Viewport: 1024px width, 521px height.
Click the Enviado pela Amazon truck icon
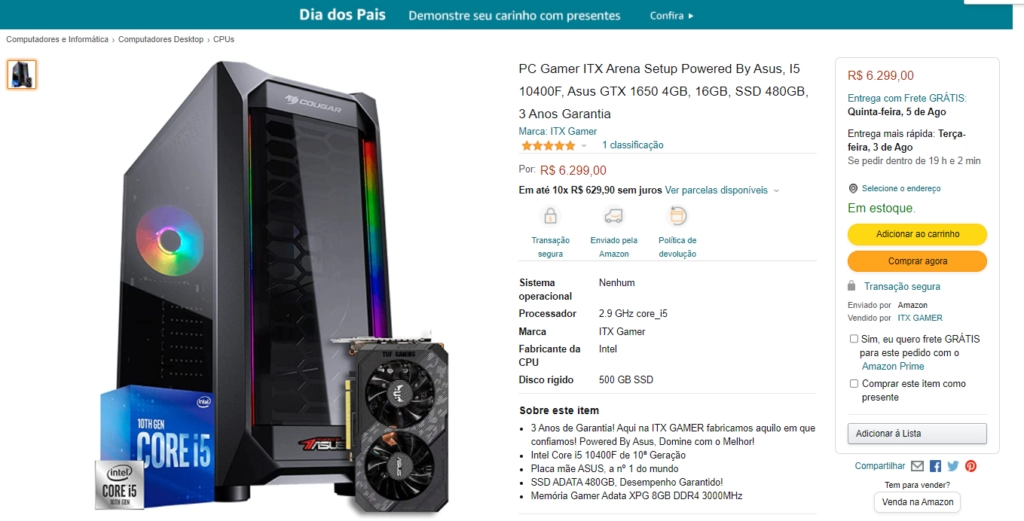613,216
